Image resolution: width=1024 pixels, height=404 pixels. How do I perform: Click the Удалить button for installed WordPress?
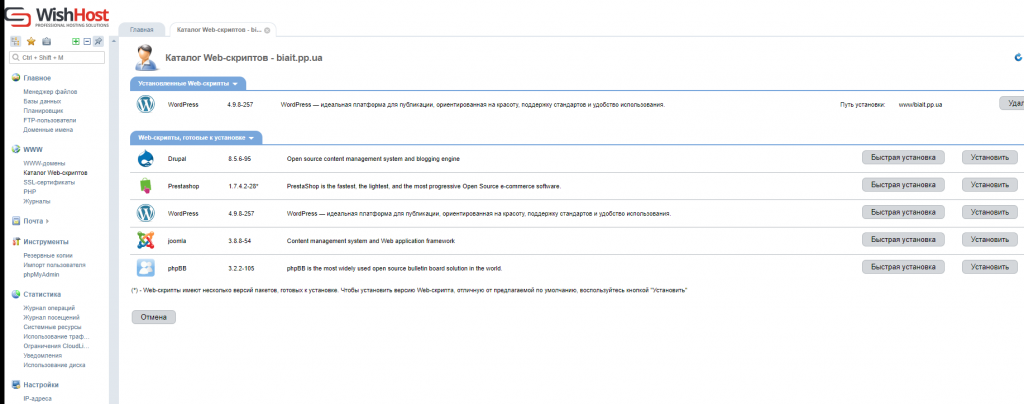click(x=1012, y=103)
